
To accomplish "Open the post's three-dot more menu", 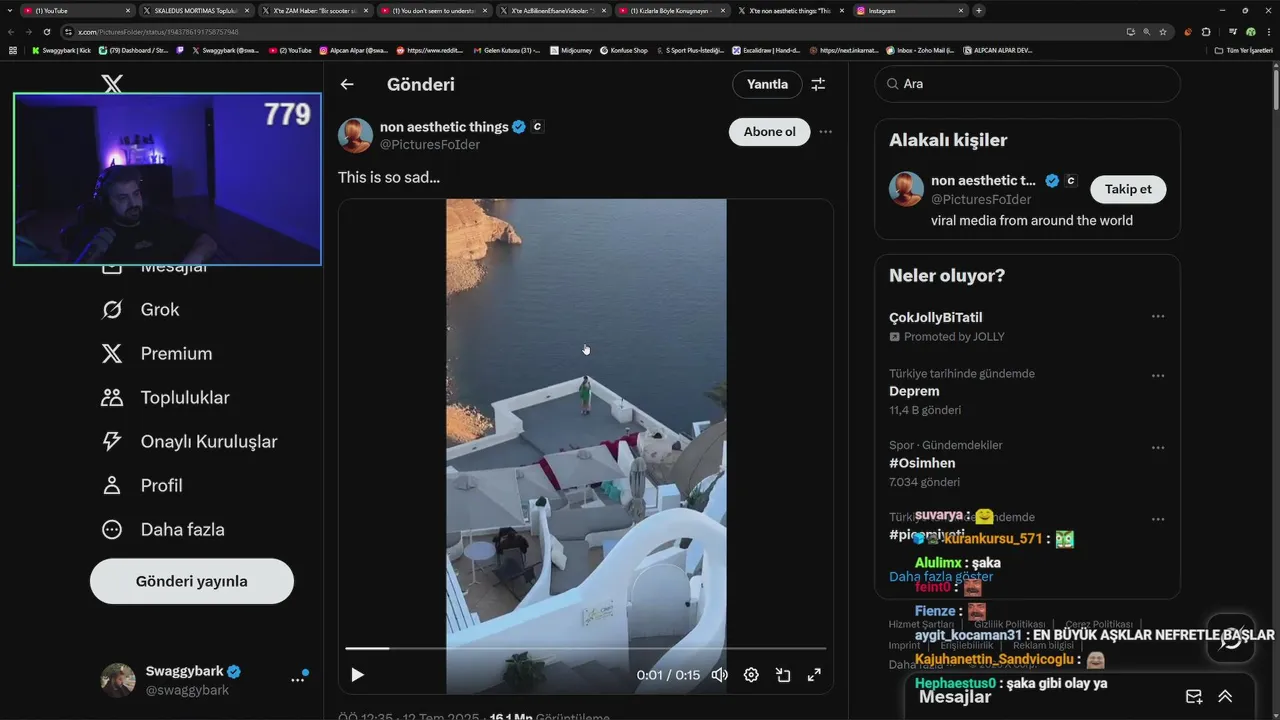I will [826, 131].
